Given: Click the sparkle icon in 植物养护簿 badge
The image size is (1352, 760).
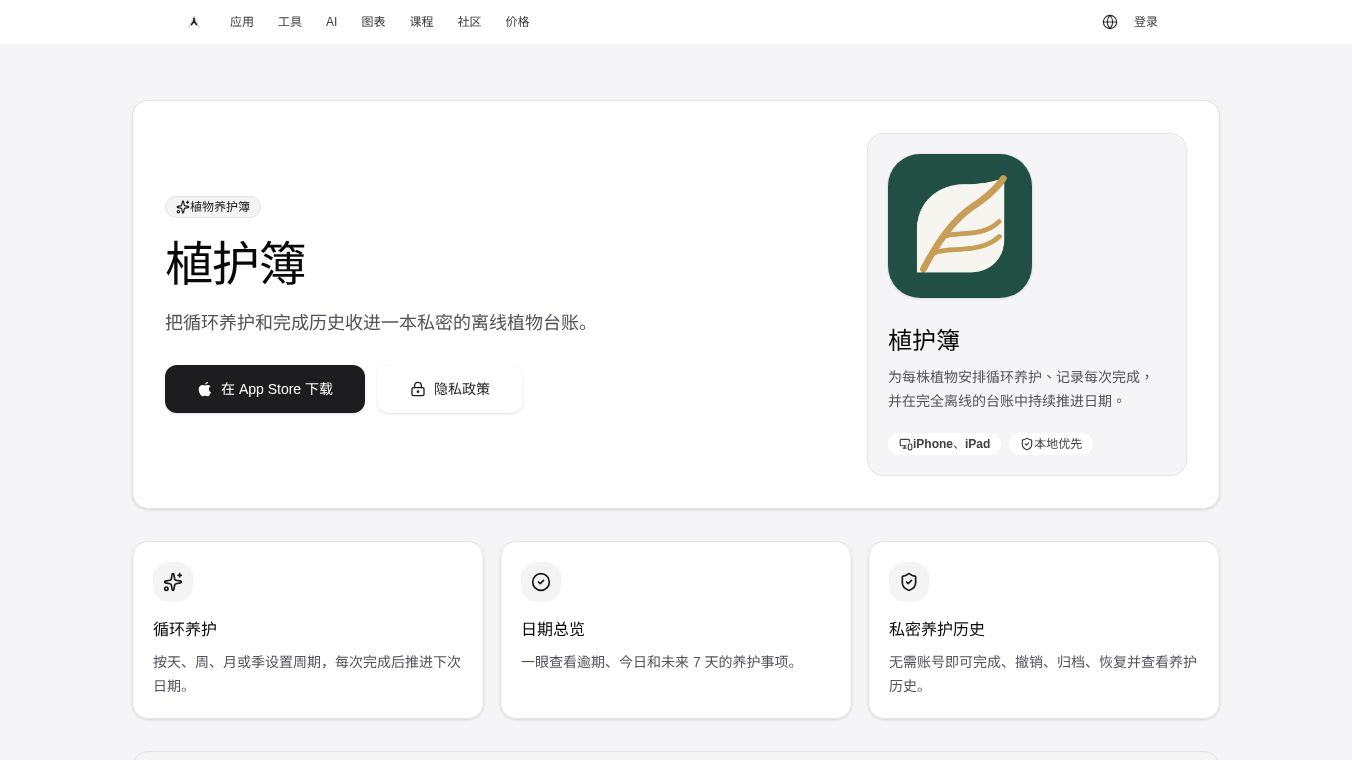Looking at the screenshot, I should tap(183, 207).
